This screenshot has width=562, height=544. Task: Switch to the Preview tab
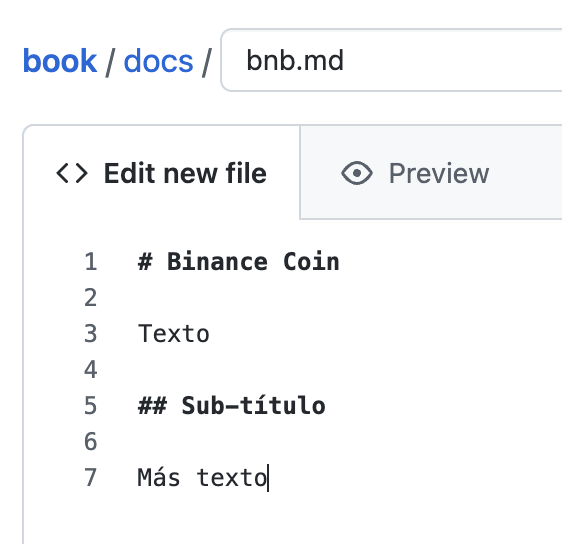click(x=431, y=173)
